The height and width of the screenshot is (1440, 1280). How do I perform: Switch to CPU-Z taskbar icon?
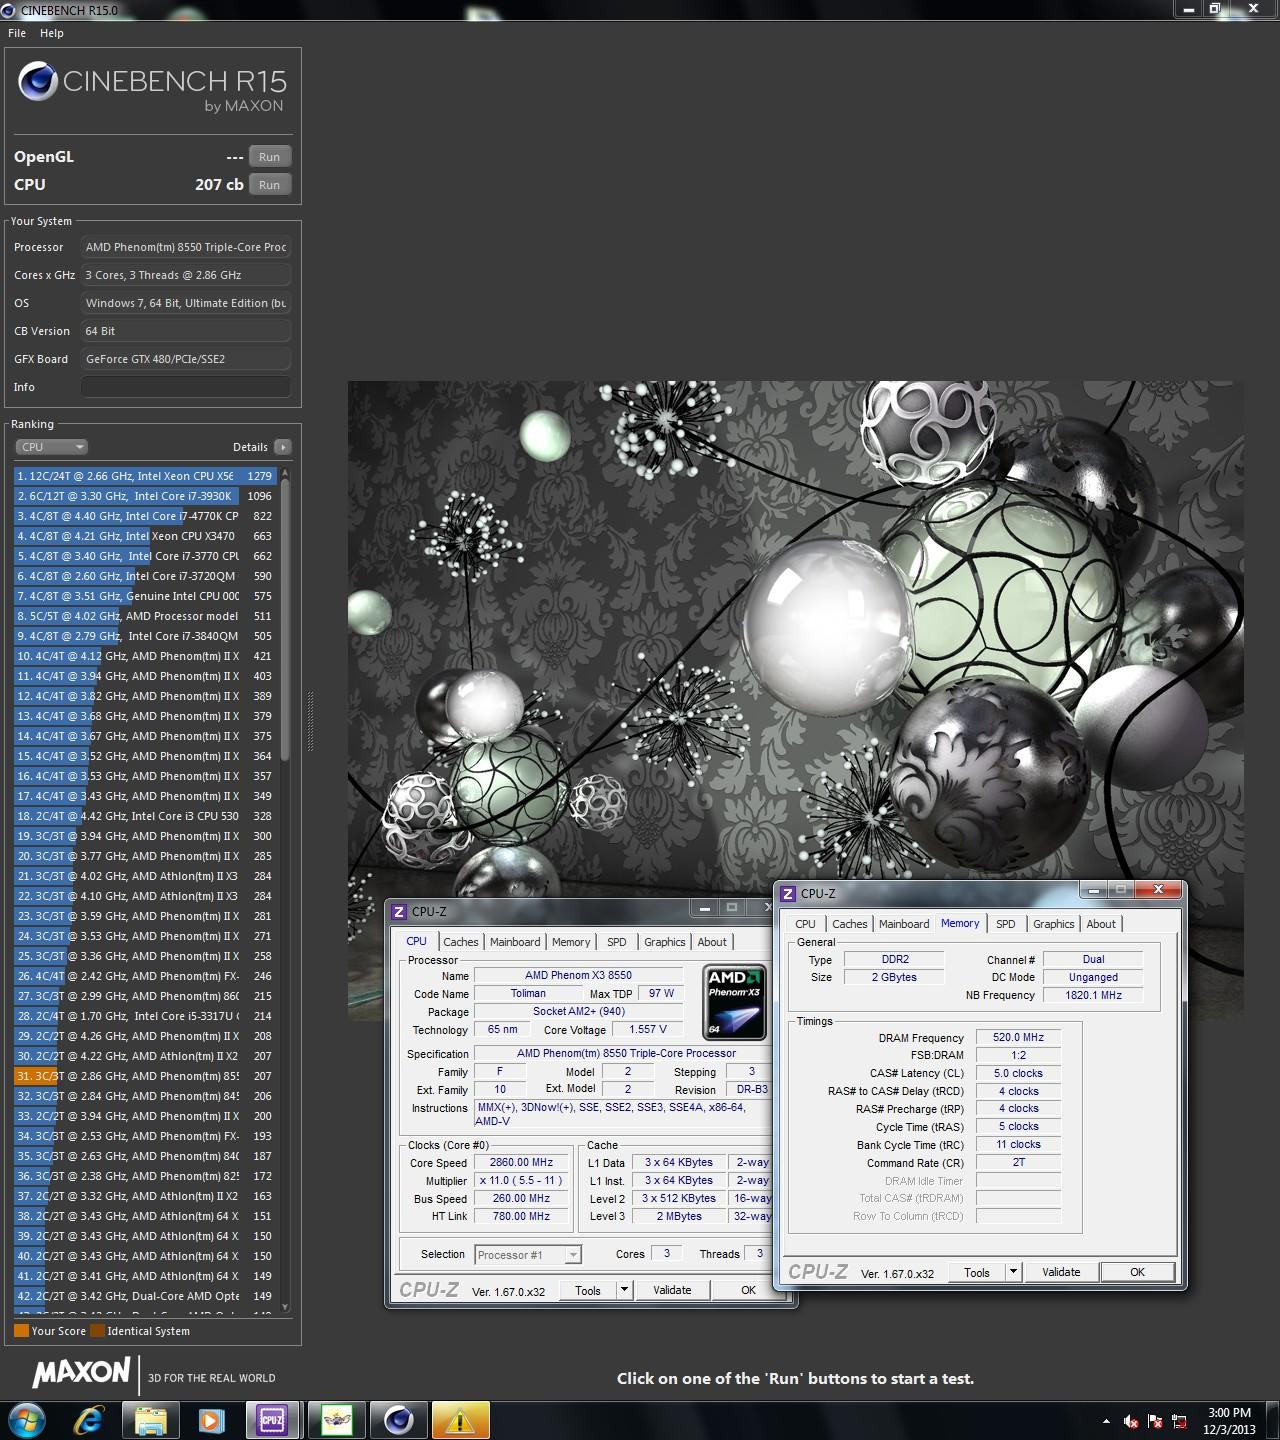pyautogui.click(x=272, y=1420)
